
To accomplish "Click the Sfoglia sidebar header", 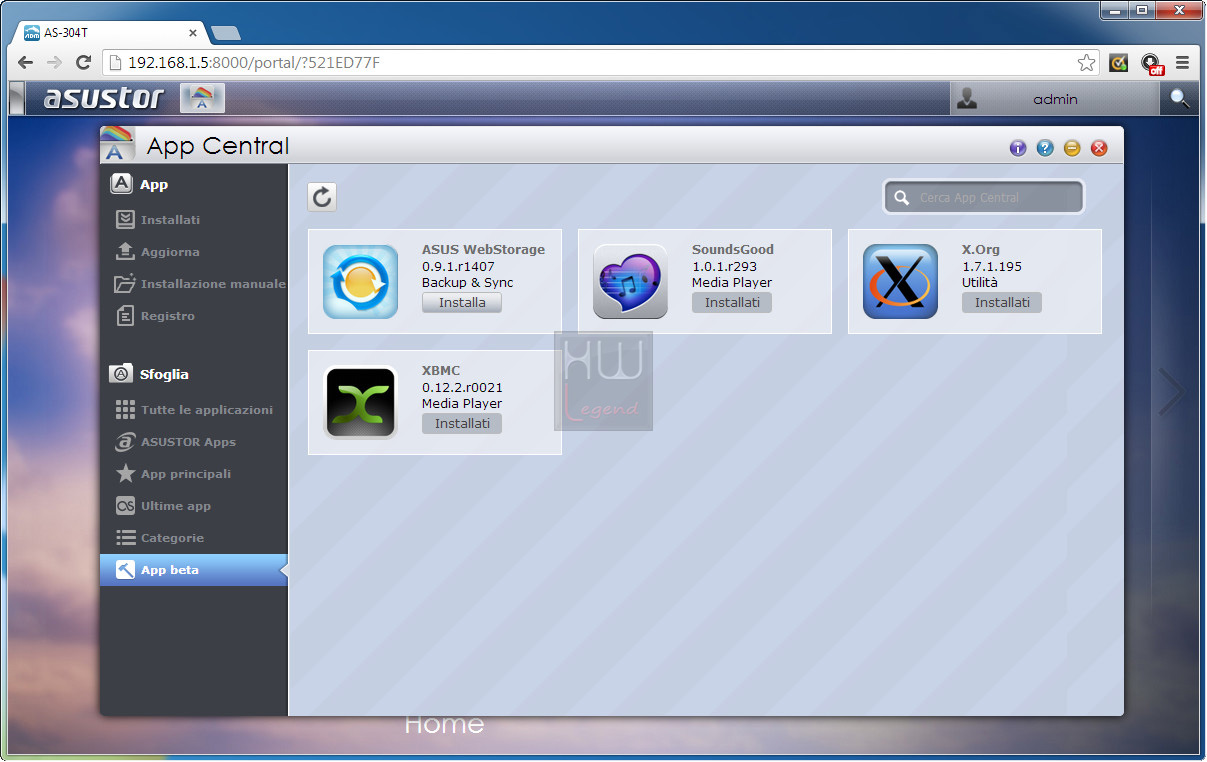I will [149, 374].
